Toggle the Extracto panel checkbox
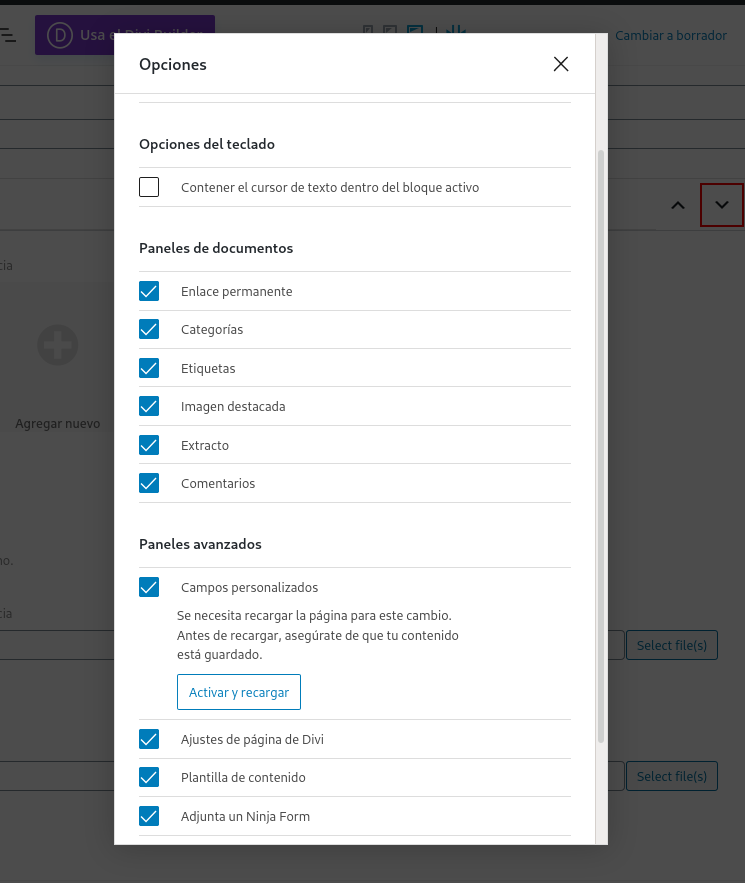 tap(149, 445)
